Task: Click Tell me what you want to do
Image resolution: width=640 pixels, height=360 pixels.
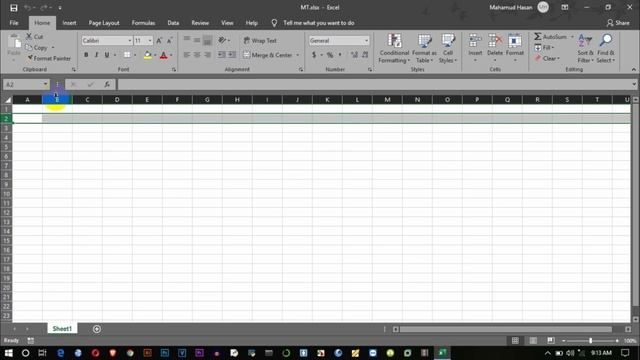Action: [x=319, y=23]
